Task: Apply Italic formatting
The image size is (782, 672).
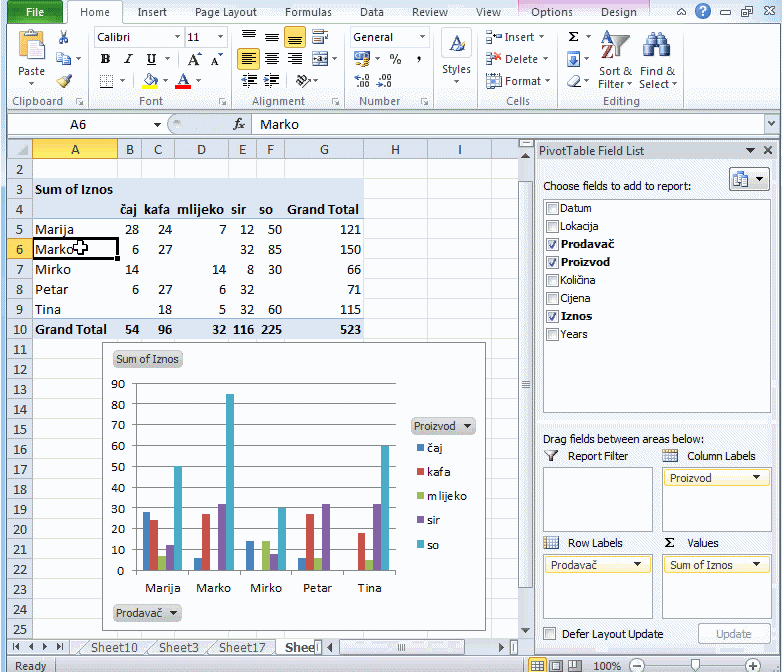Action: (128, 59)
